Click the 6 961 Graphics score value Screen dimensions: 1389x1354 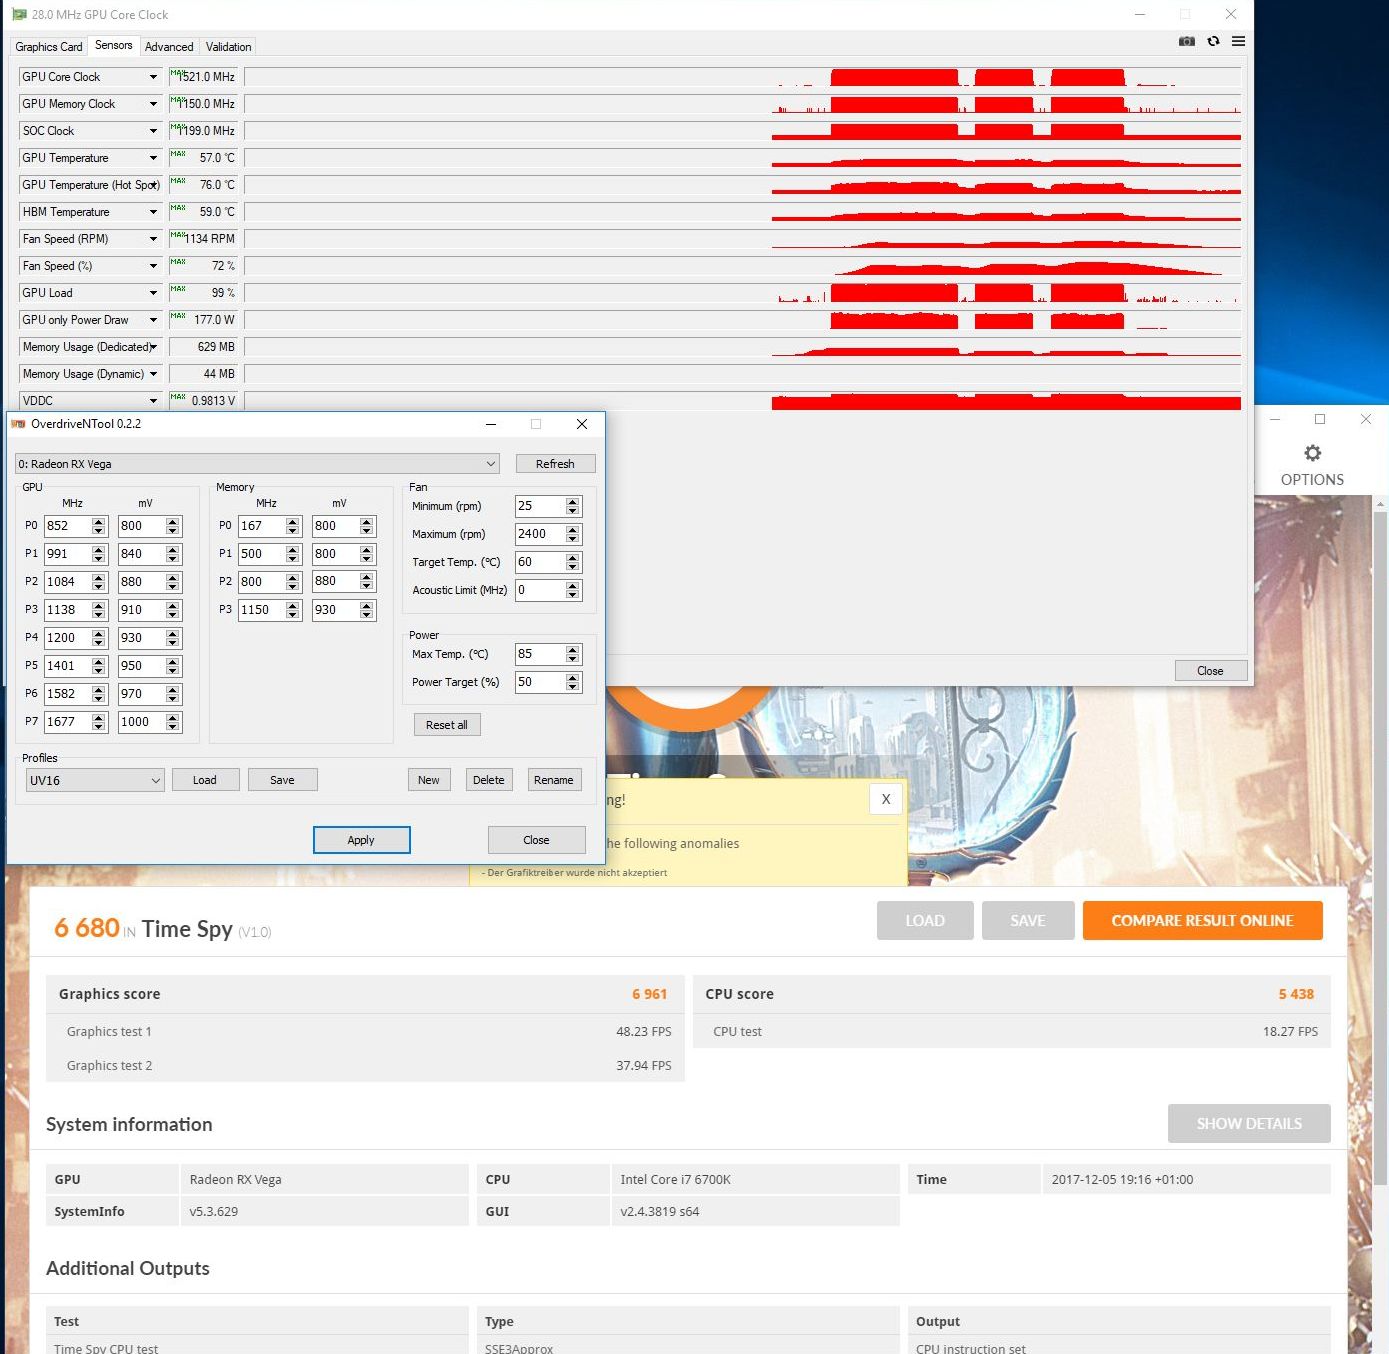[649, 994]
